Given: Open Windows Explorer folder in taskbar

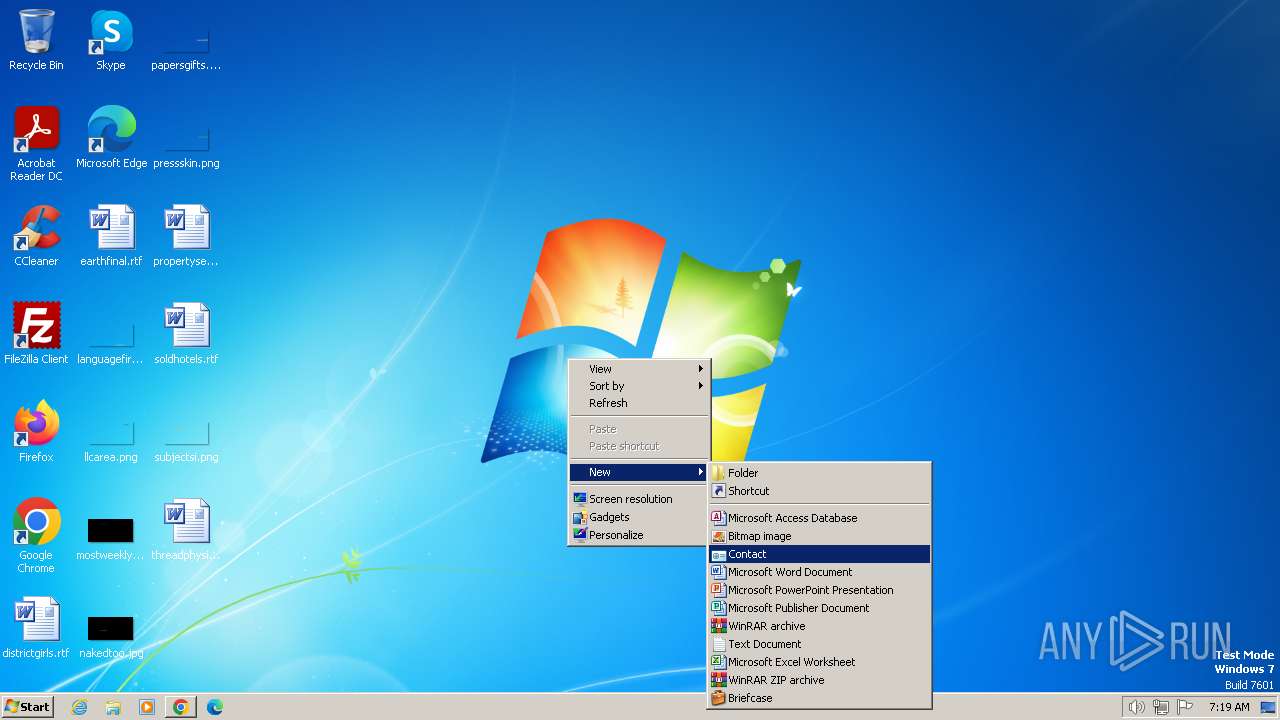Looking at the screenshot, I should pyautogui.click(x=113, y=707).
